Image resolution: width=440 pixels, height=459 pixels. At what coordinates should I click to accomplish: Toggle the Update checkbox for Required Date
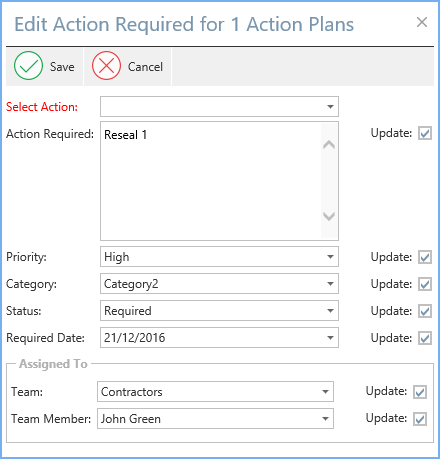pos(425,338)
